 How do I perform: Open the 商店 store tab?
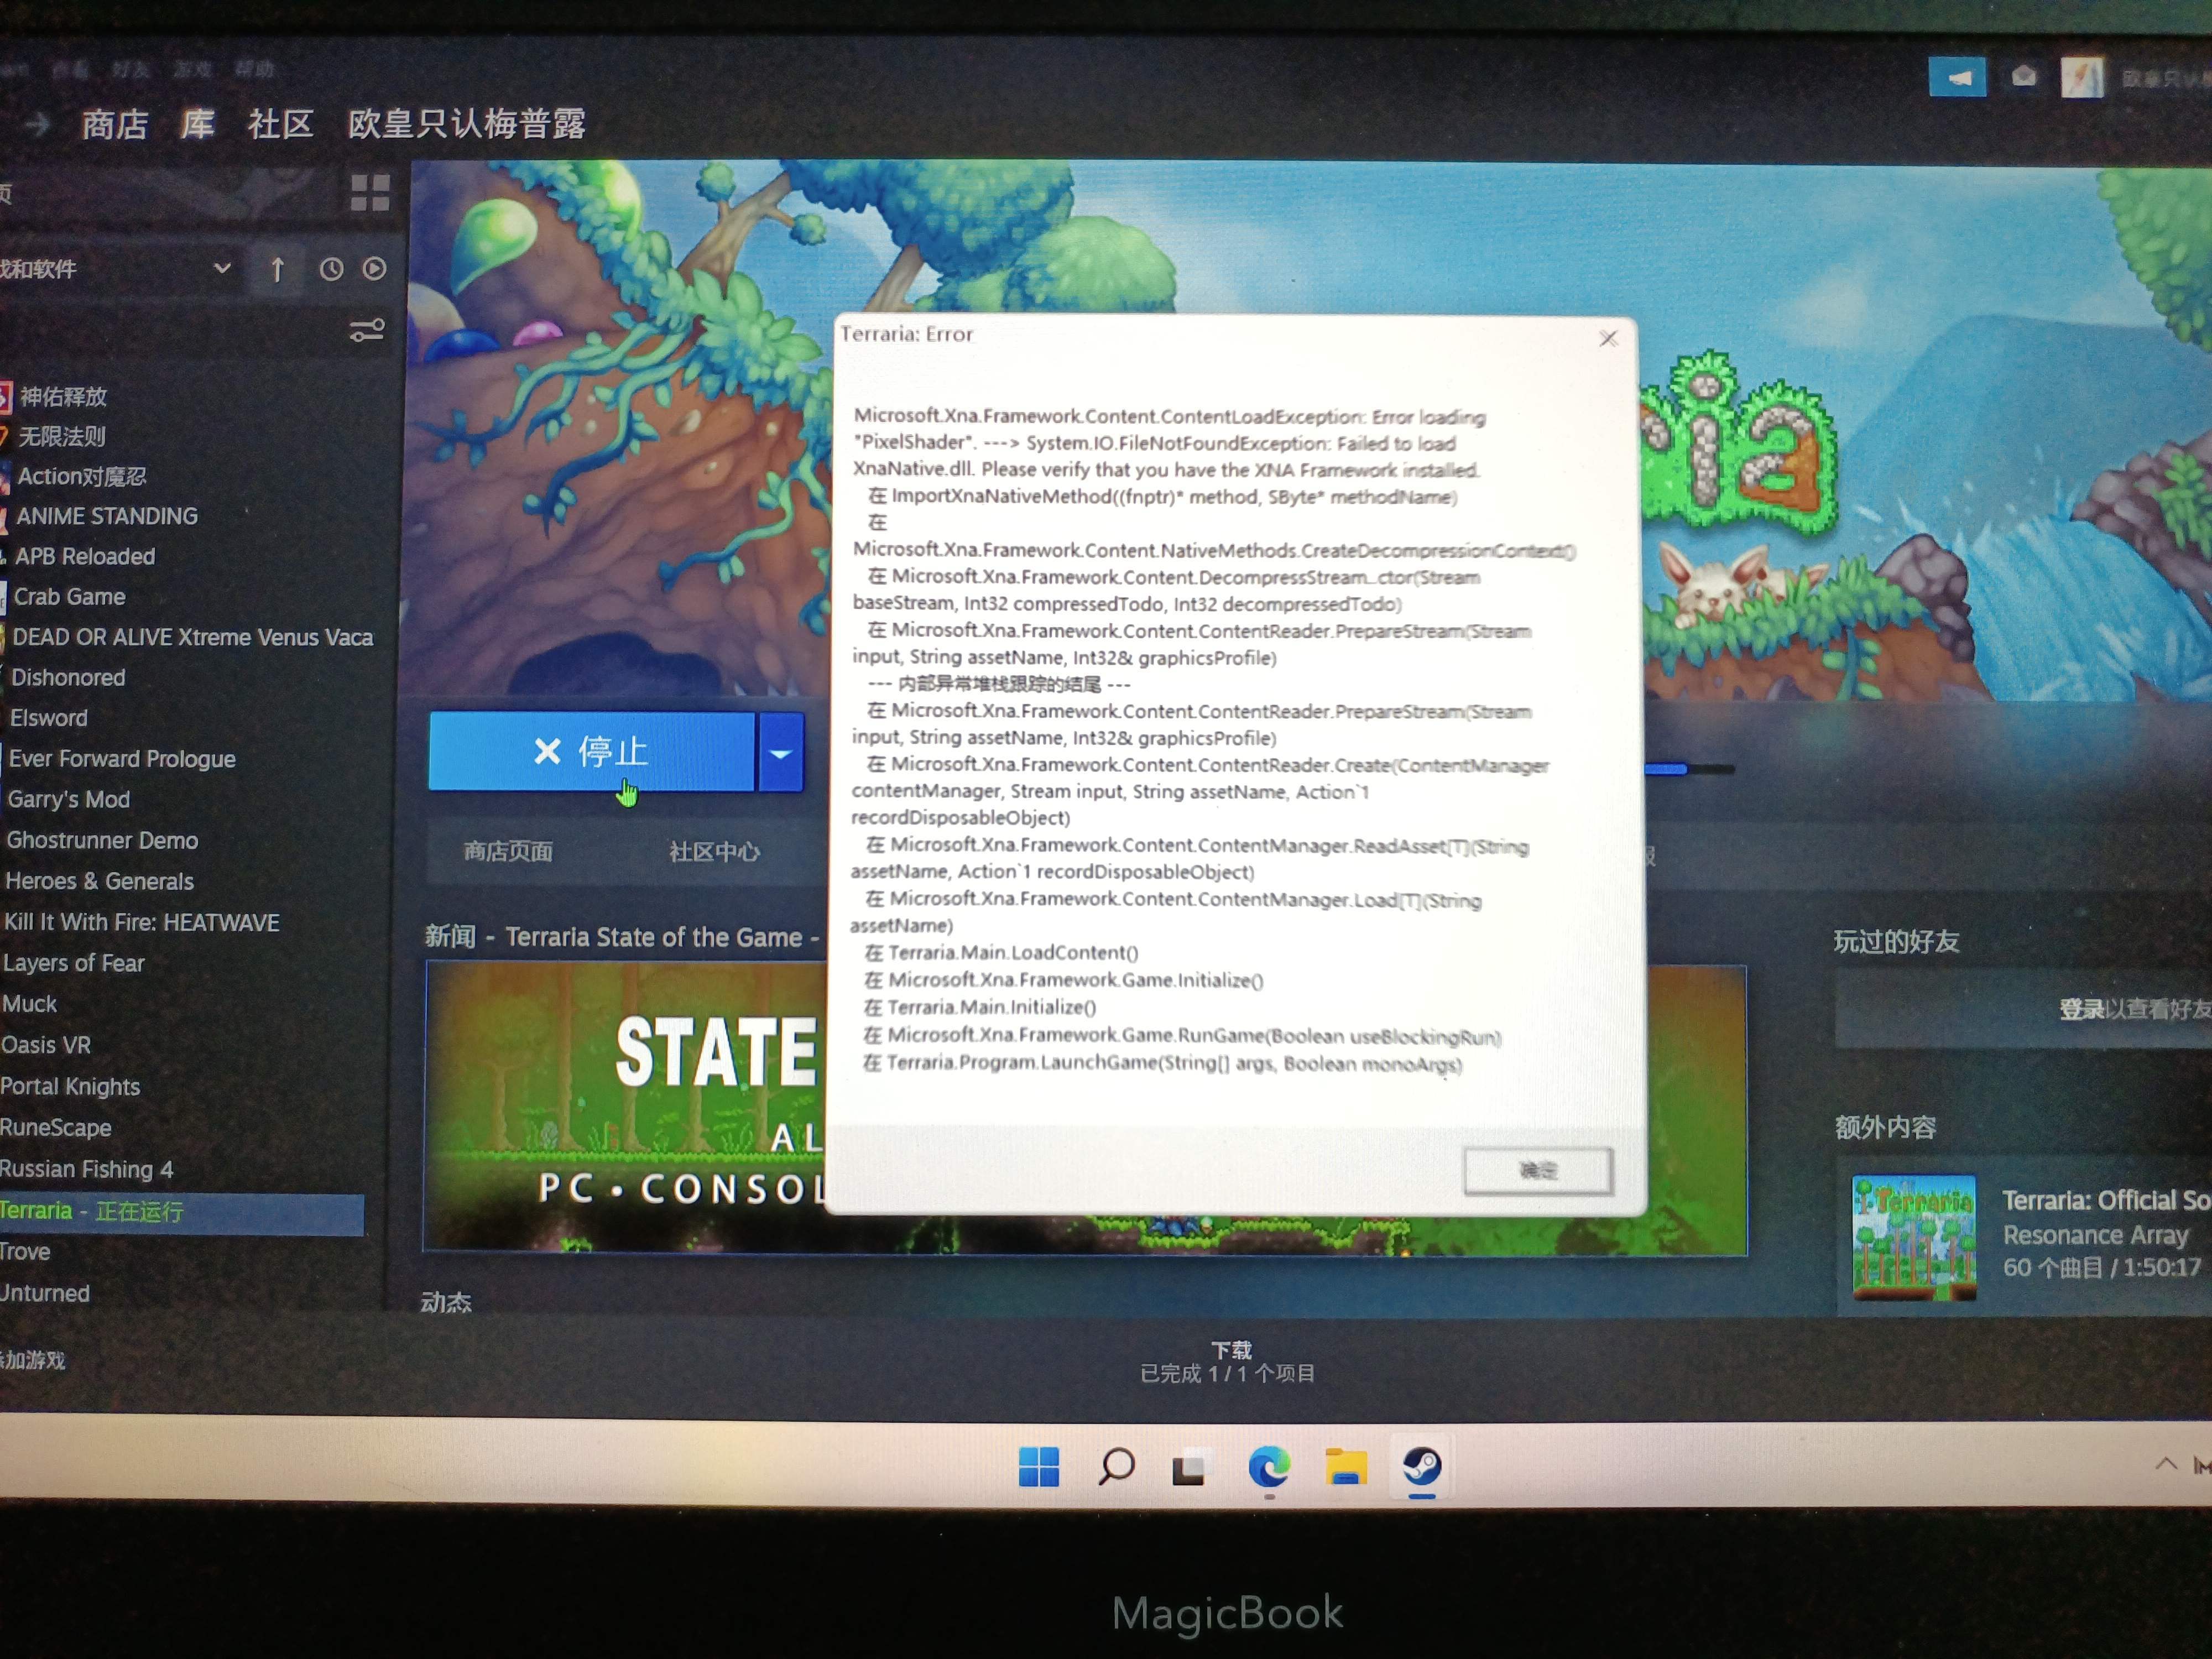coord(114,125)
